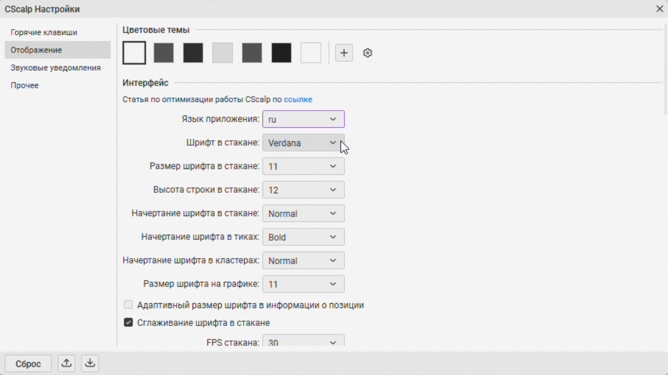
Task: Expand the order book row height dropdown 12
Action: point(303,190)
